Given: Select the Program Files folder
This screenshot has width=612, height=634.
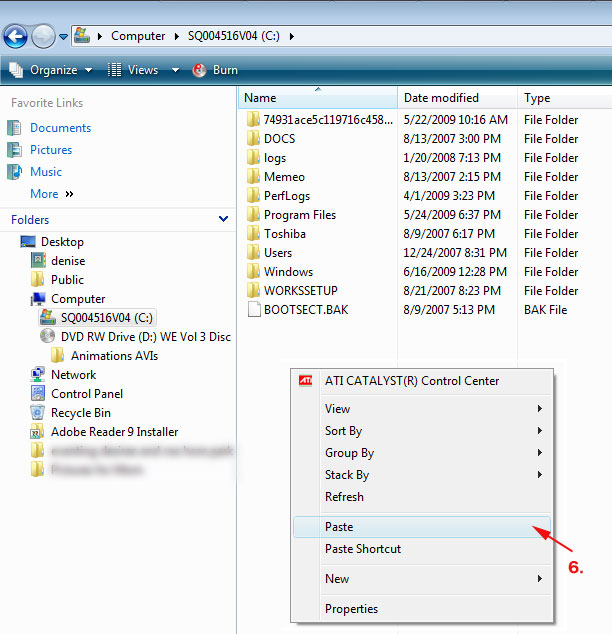Looking at the screenshot, I should 299,215.
